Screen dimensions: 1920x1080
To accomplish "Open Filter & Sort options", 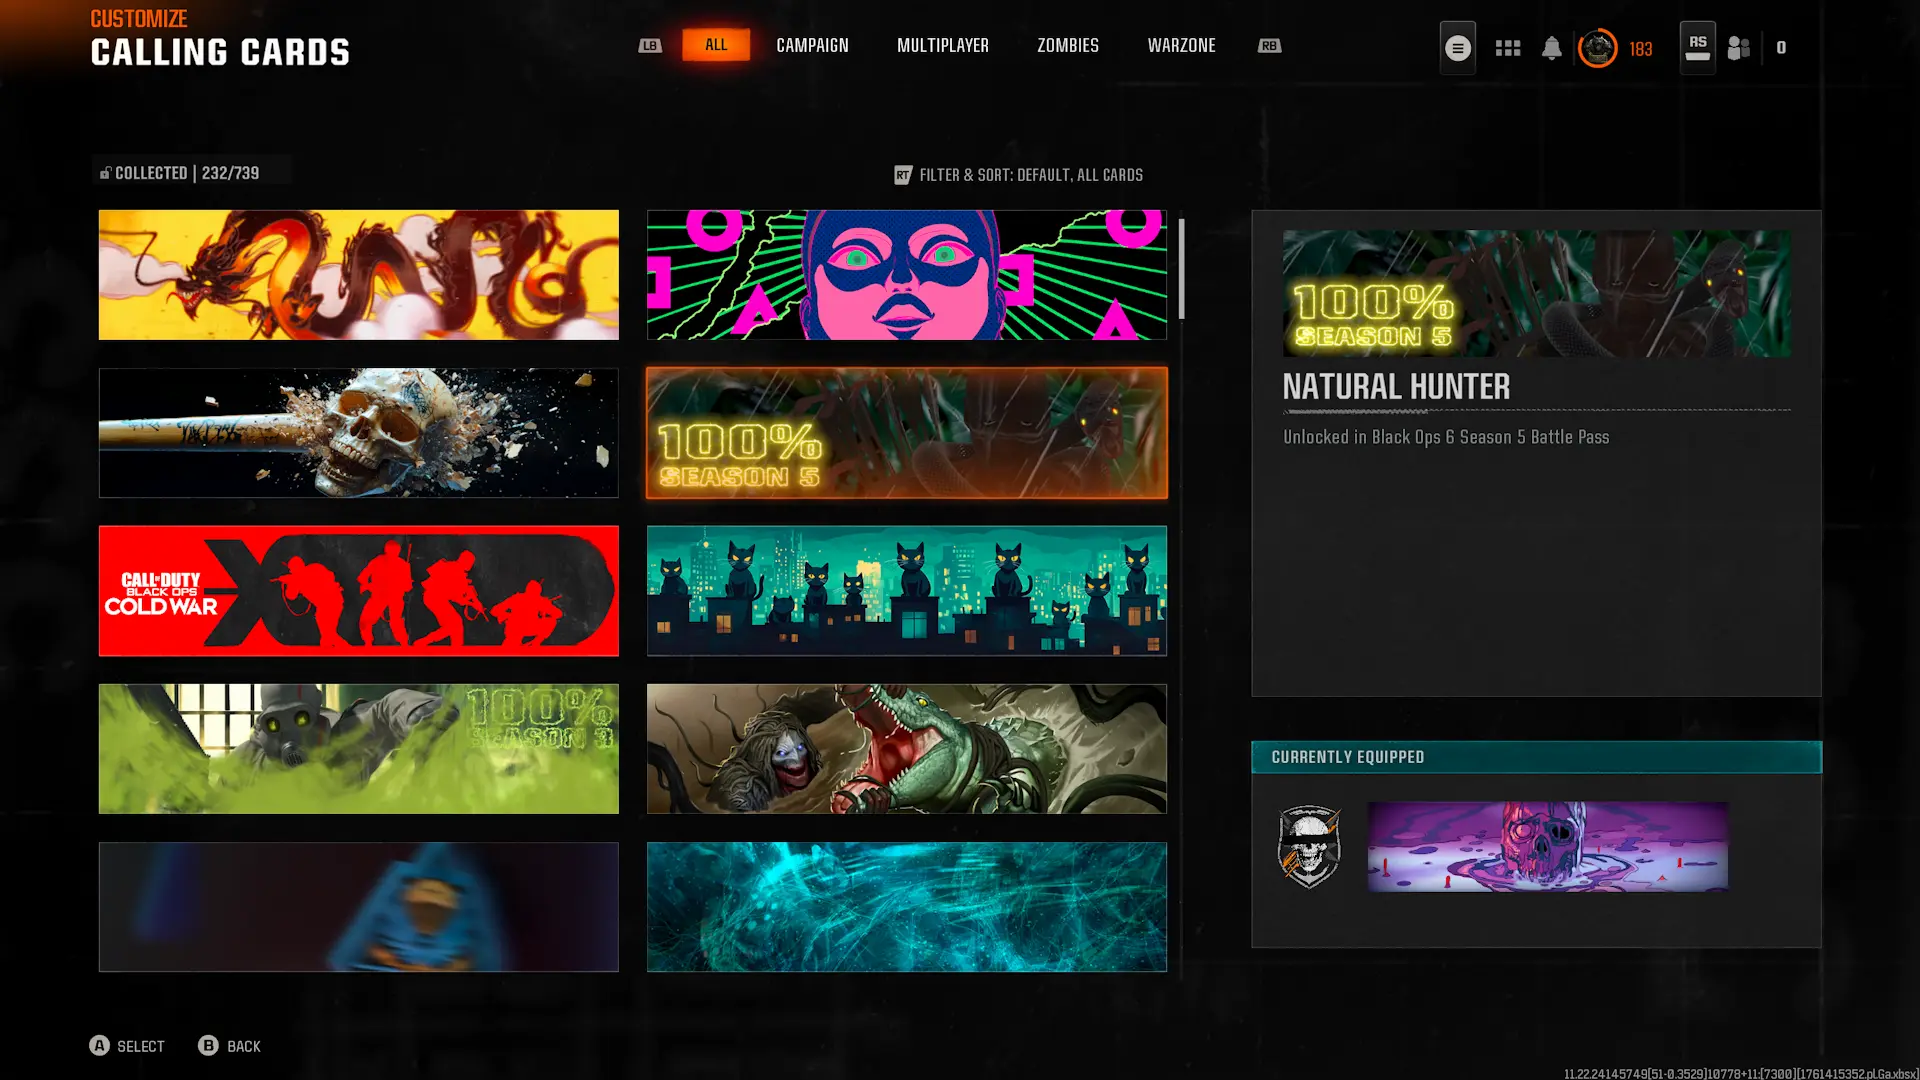I will [x=1018, y=175].
